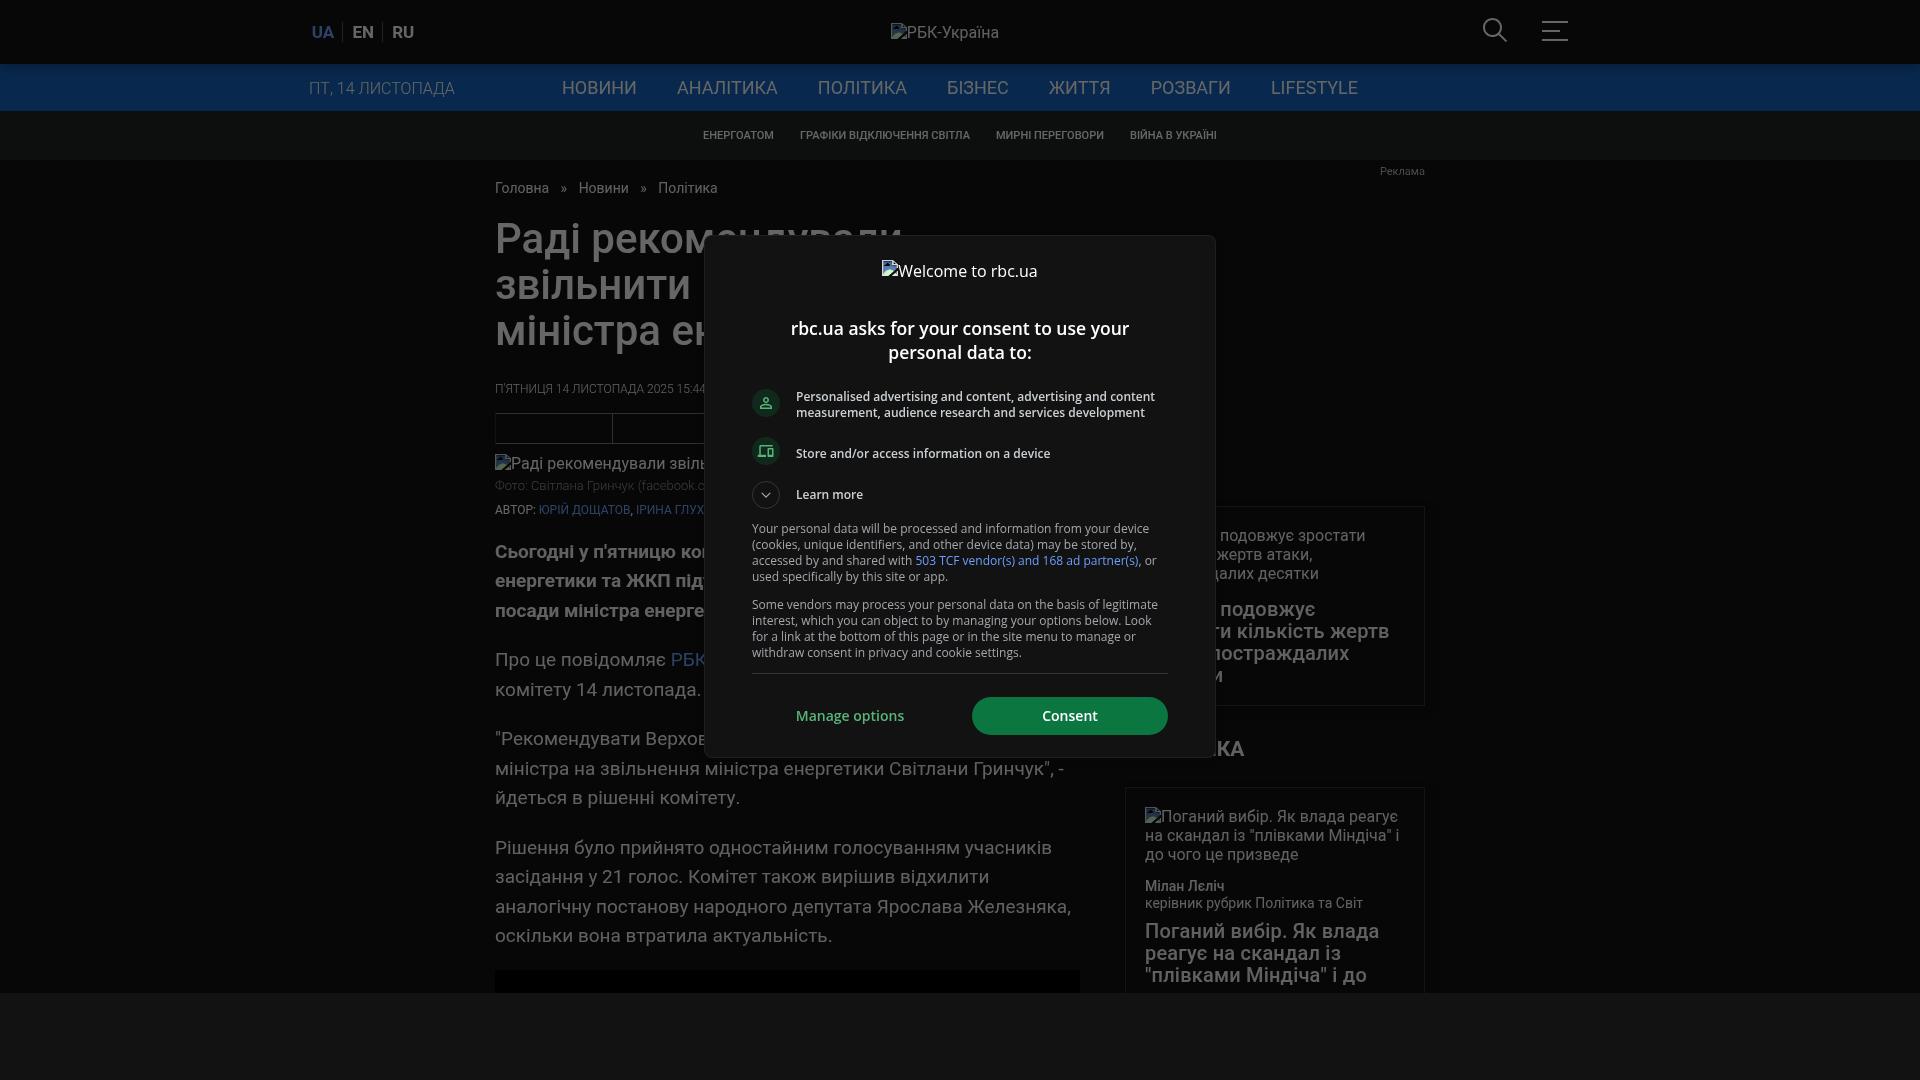The height and width of the screenshot is (1080, 1920).
Task: Expand Learn more chevron in consent dialog
Action: tap(766, 495)
